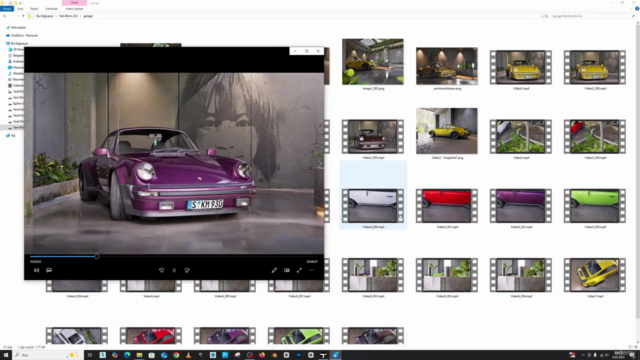Screen dimensions: 640x360
Task: Skip back ten seconds in the video
Action: click(162, 270)
